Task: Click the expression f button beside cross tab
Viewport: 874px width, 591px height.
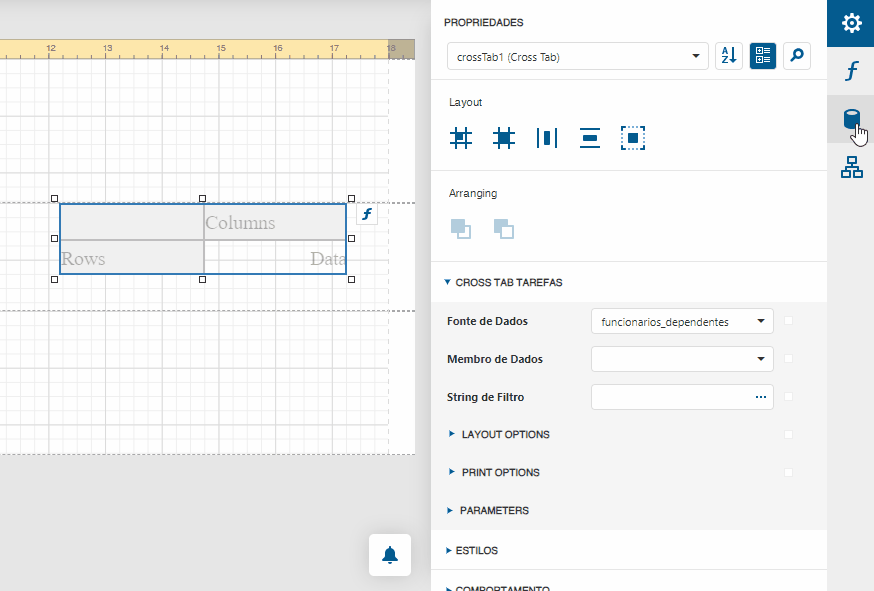Action: click(367, 214)
